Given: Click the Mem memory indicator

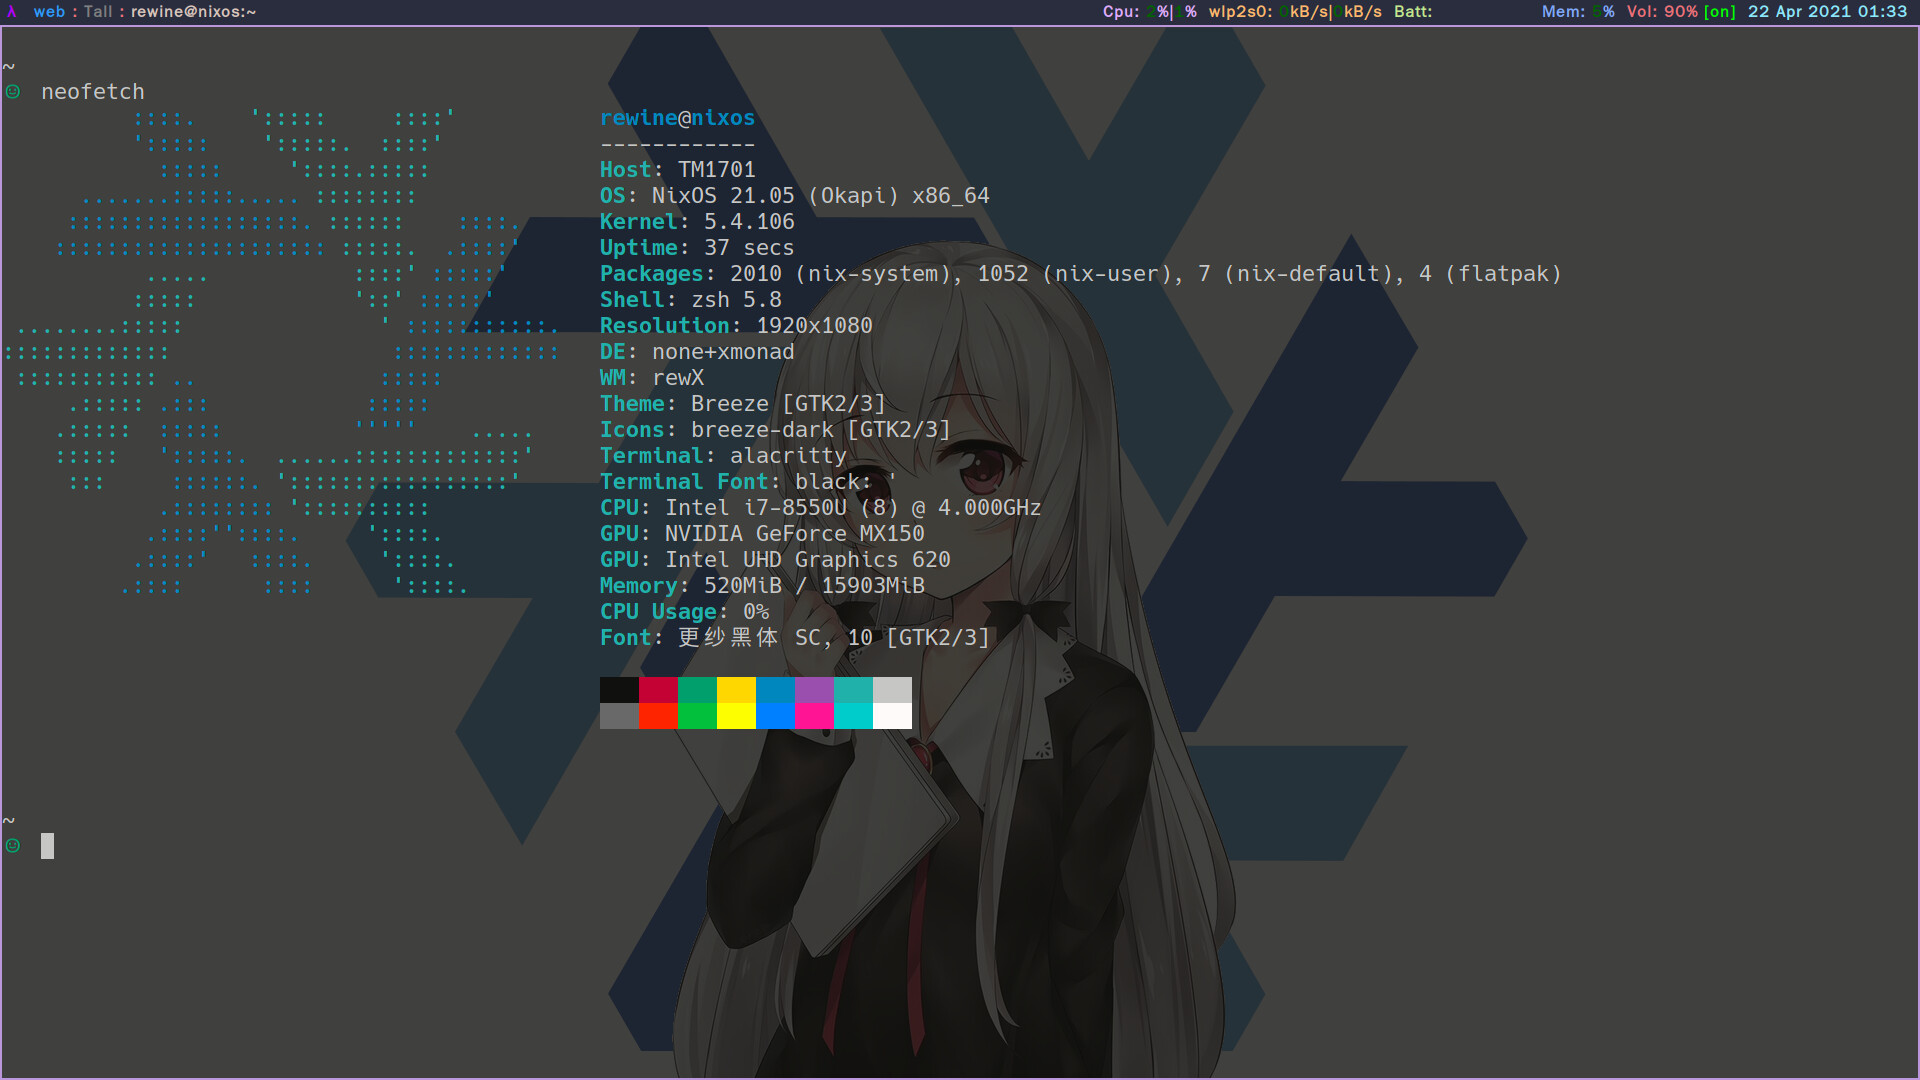Looking at the screenshot, I should [x=1578, y=12].
